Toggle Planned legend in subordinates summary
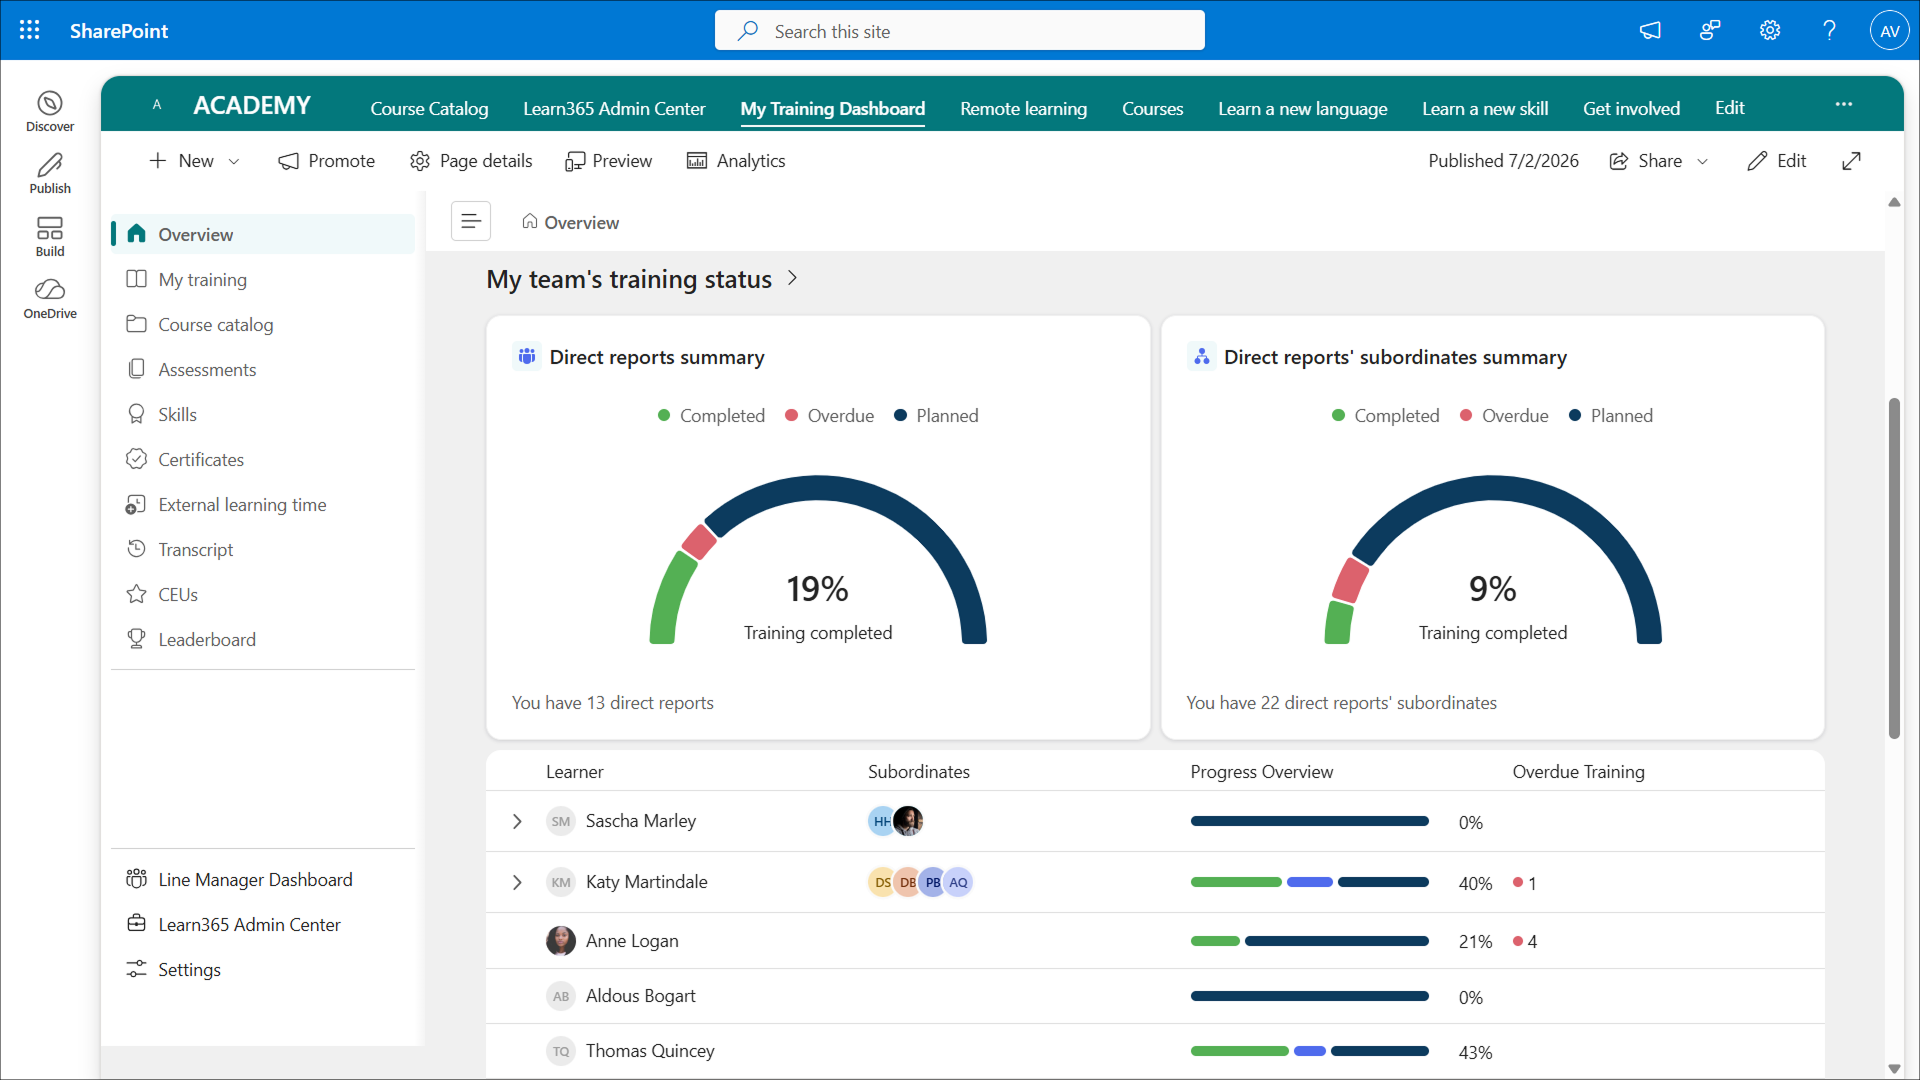 pos(1610,415)
